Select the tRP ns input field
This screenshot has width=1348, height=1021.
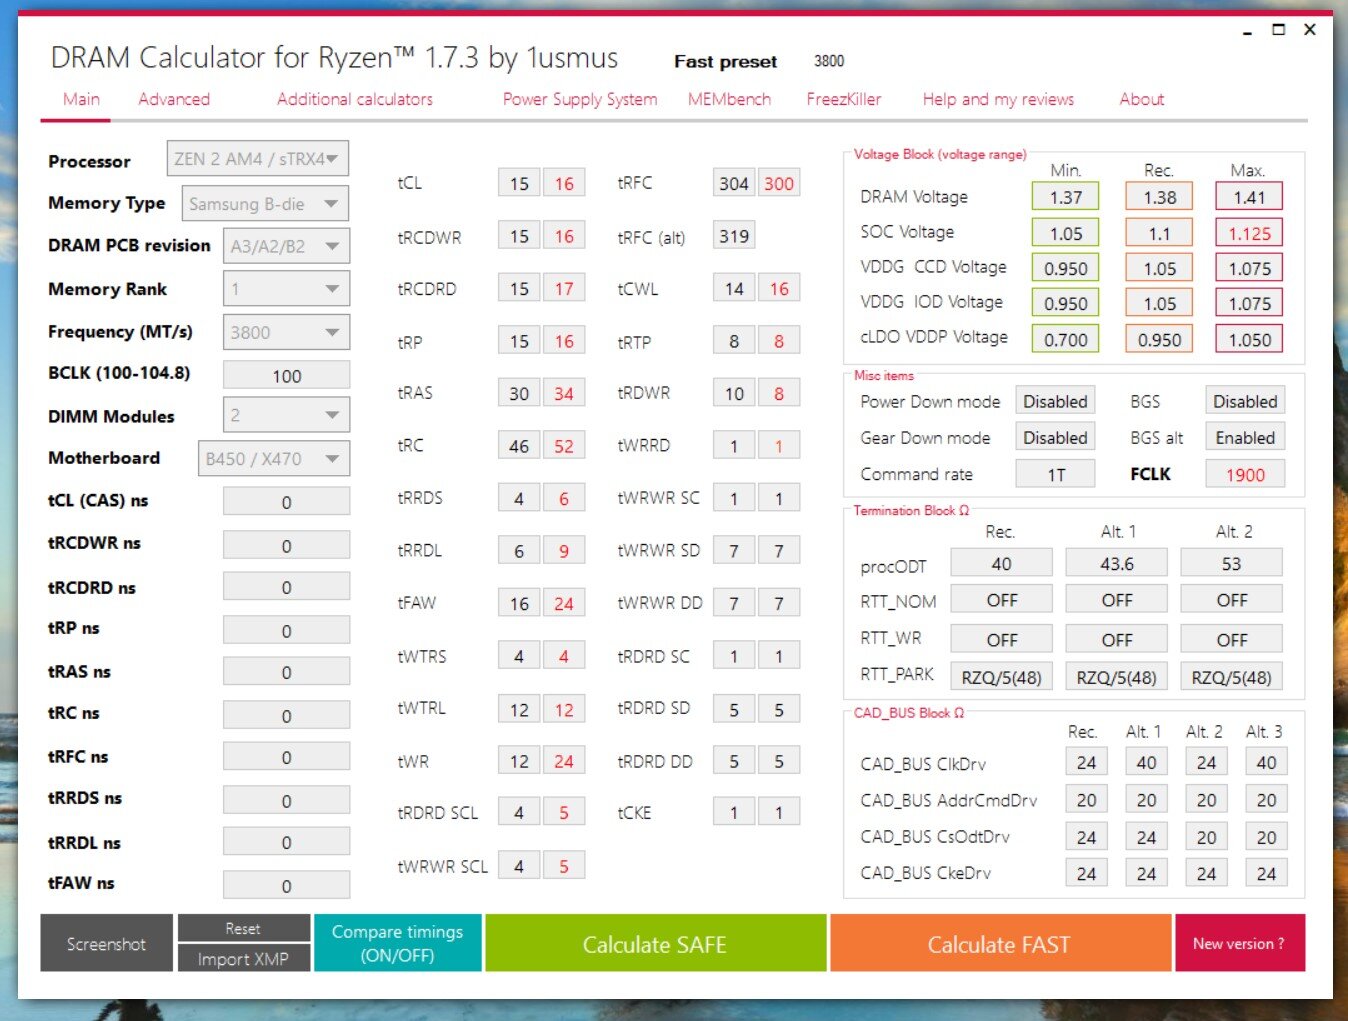tap(286, 630)
